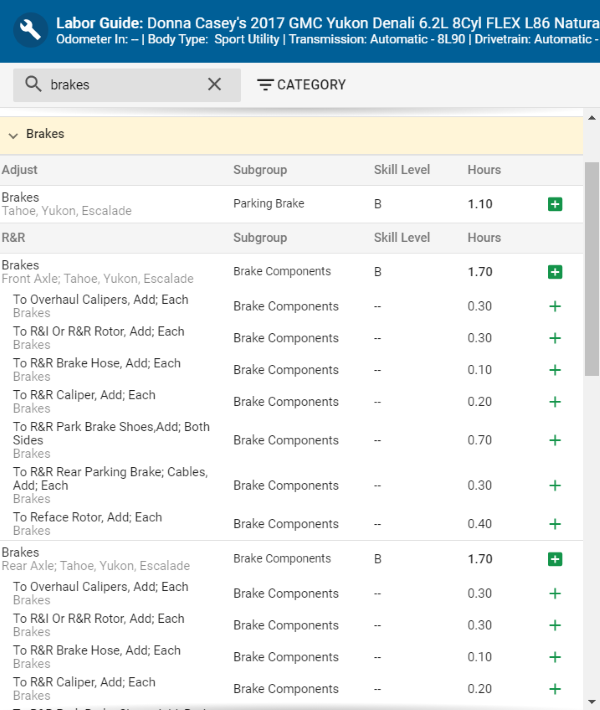This screenshot has height=710, width=600.
Task: Click the Hours column header under Adjust
Action: 484,170
